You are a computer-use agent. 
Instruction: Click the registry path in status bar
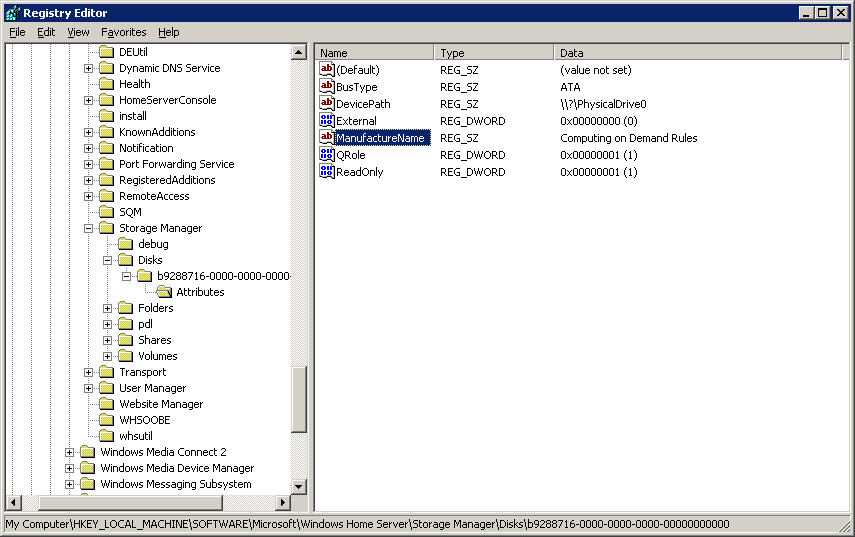[368, 524]
